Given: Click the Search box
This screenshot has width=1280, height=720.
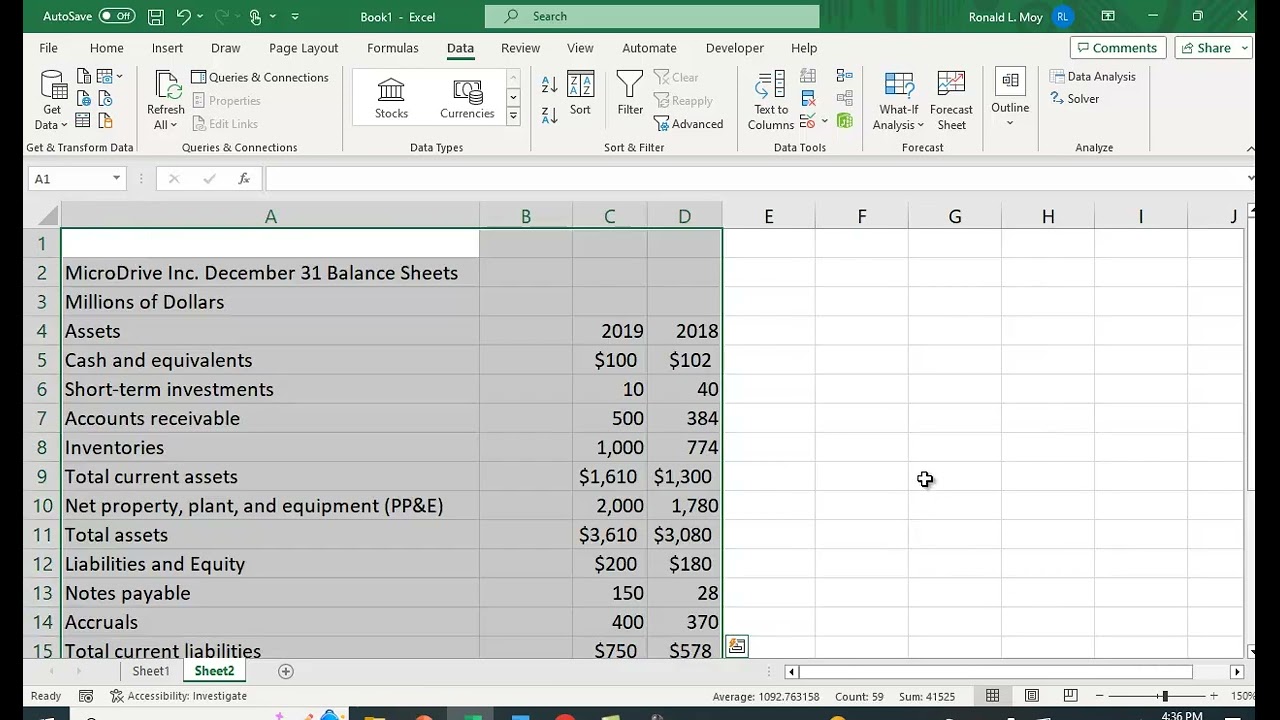Looking at the screenshot, I should (652, 16).
